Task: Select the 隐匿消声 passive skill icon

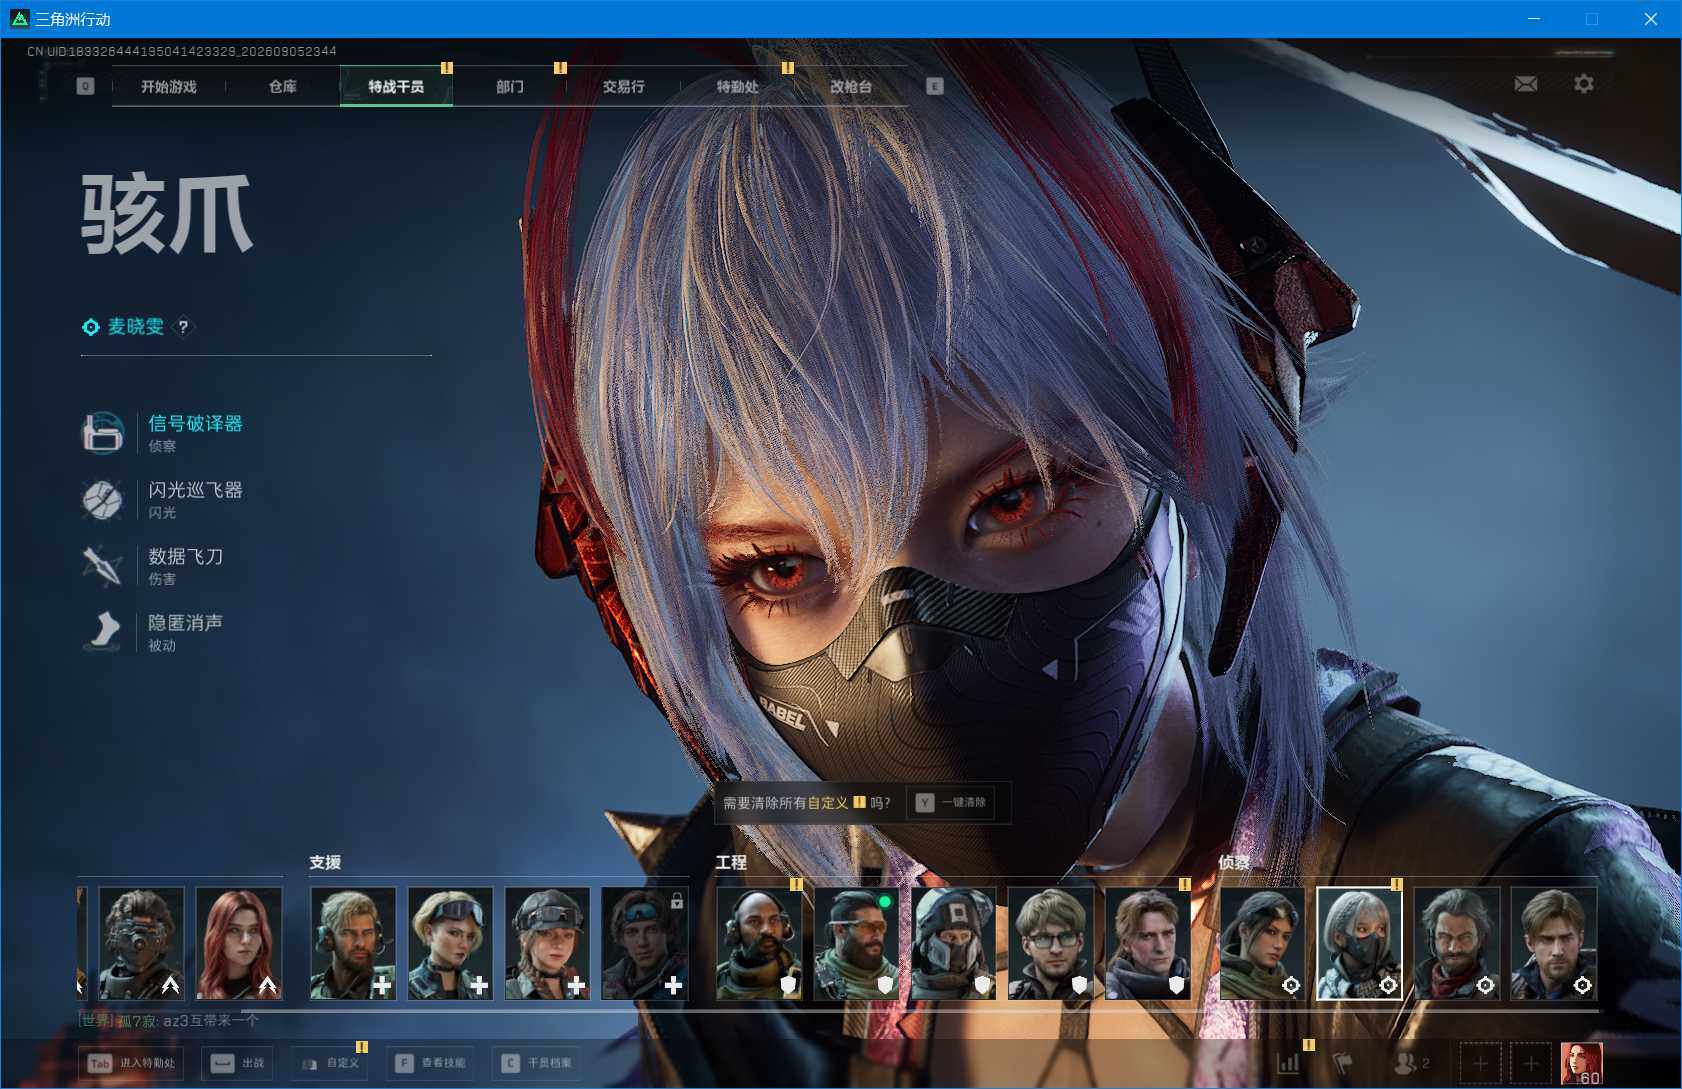Action: [x=102, y=631]
